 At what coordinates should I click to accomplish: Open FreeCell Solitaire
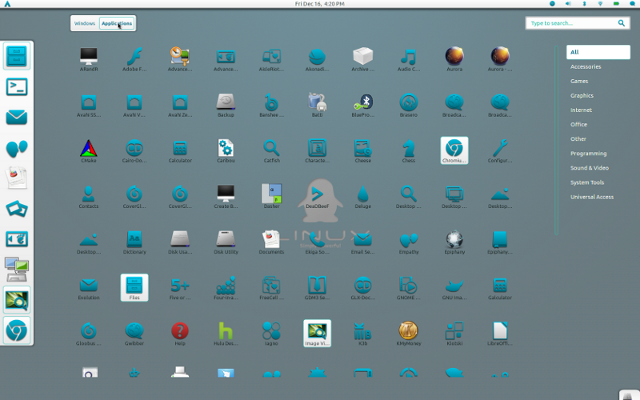(x=271, y=288)
